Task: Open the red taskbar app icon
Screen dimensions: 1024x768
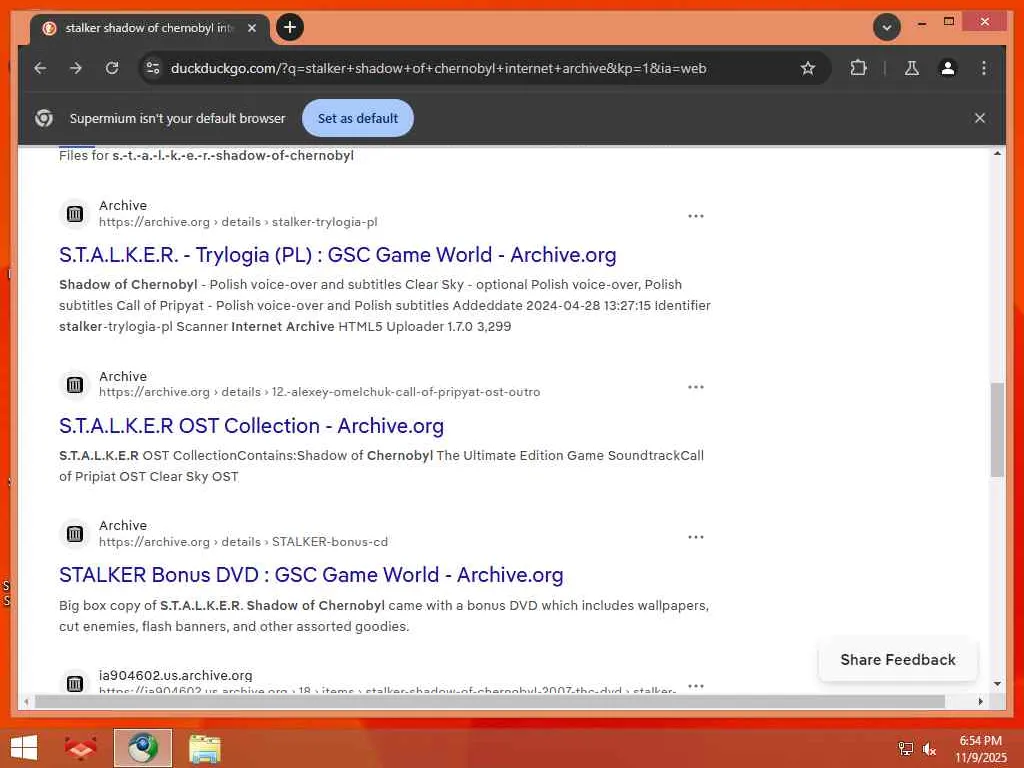Action: pos(80,748)
